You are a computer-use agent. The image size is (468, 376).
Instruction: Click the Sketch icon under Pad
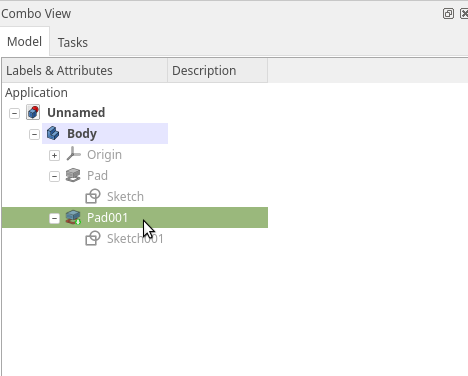tap(93, 196)
